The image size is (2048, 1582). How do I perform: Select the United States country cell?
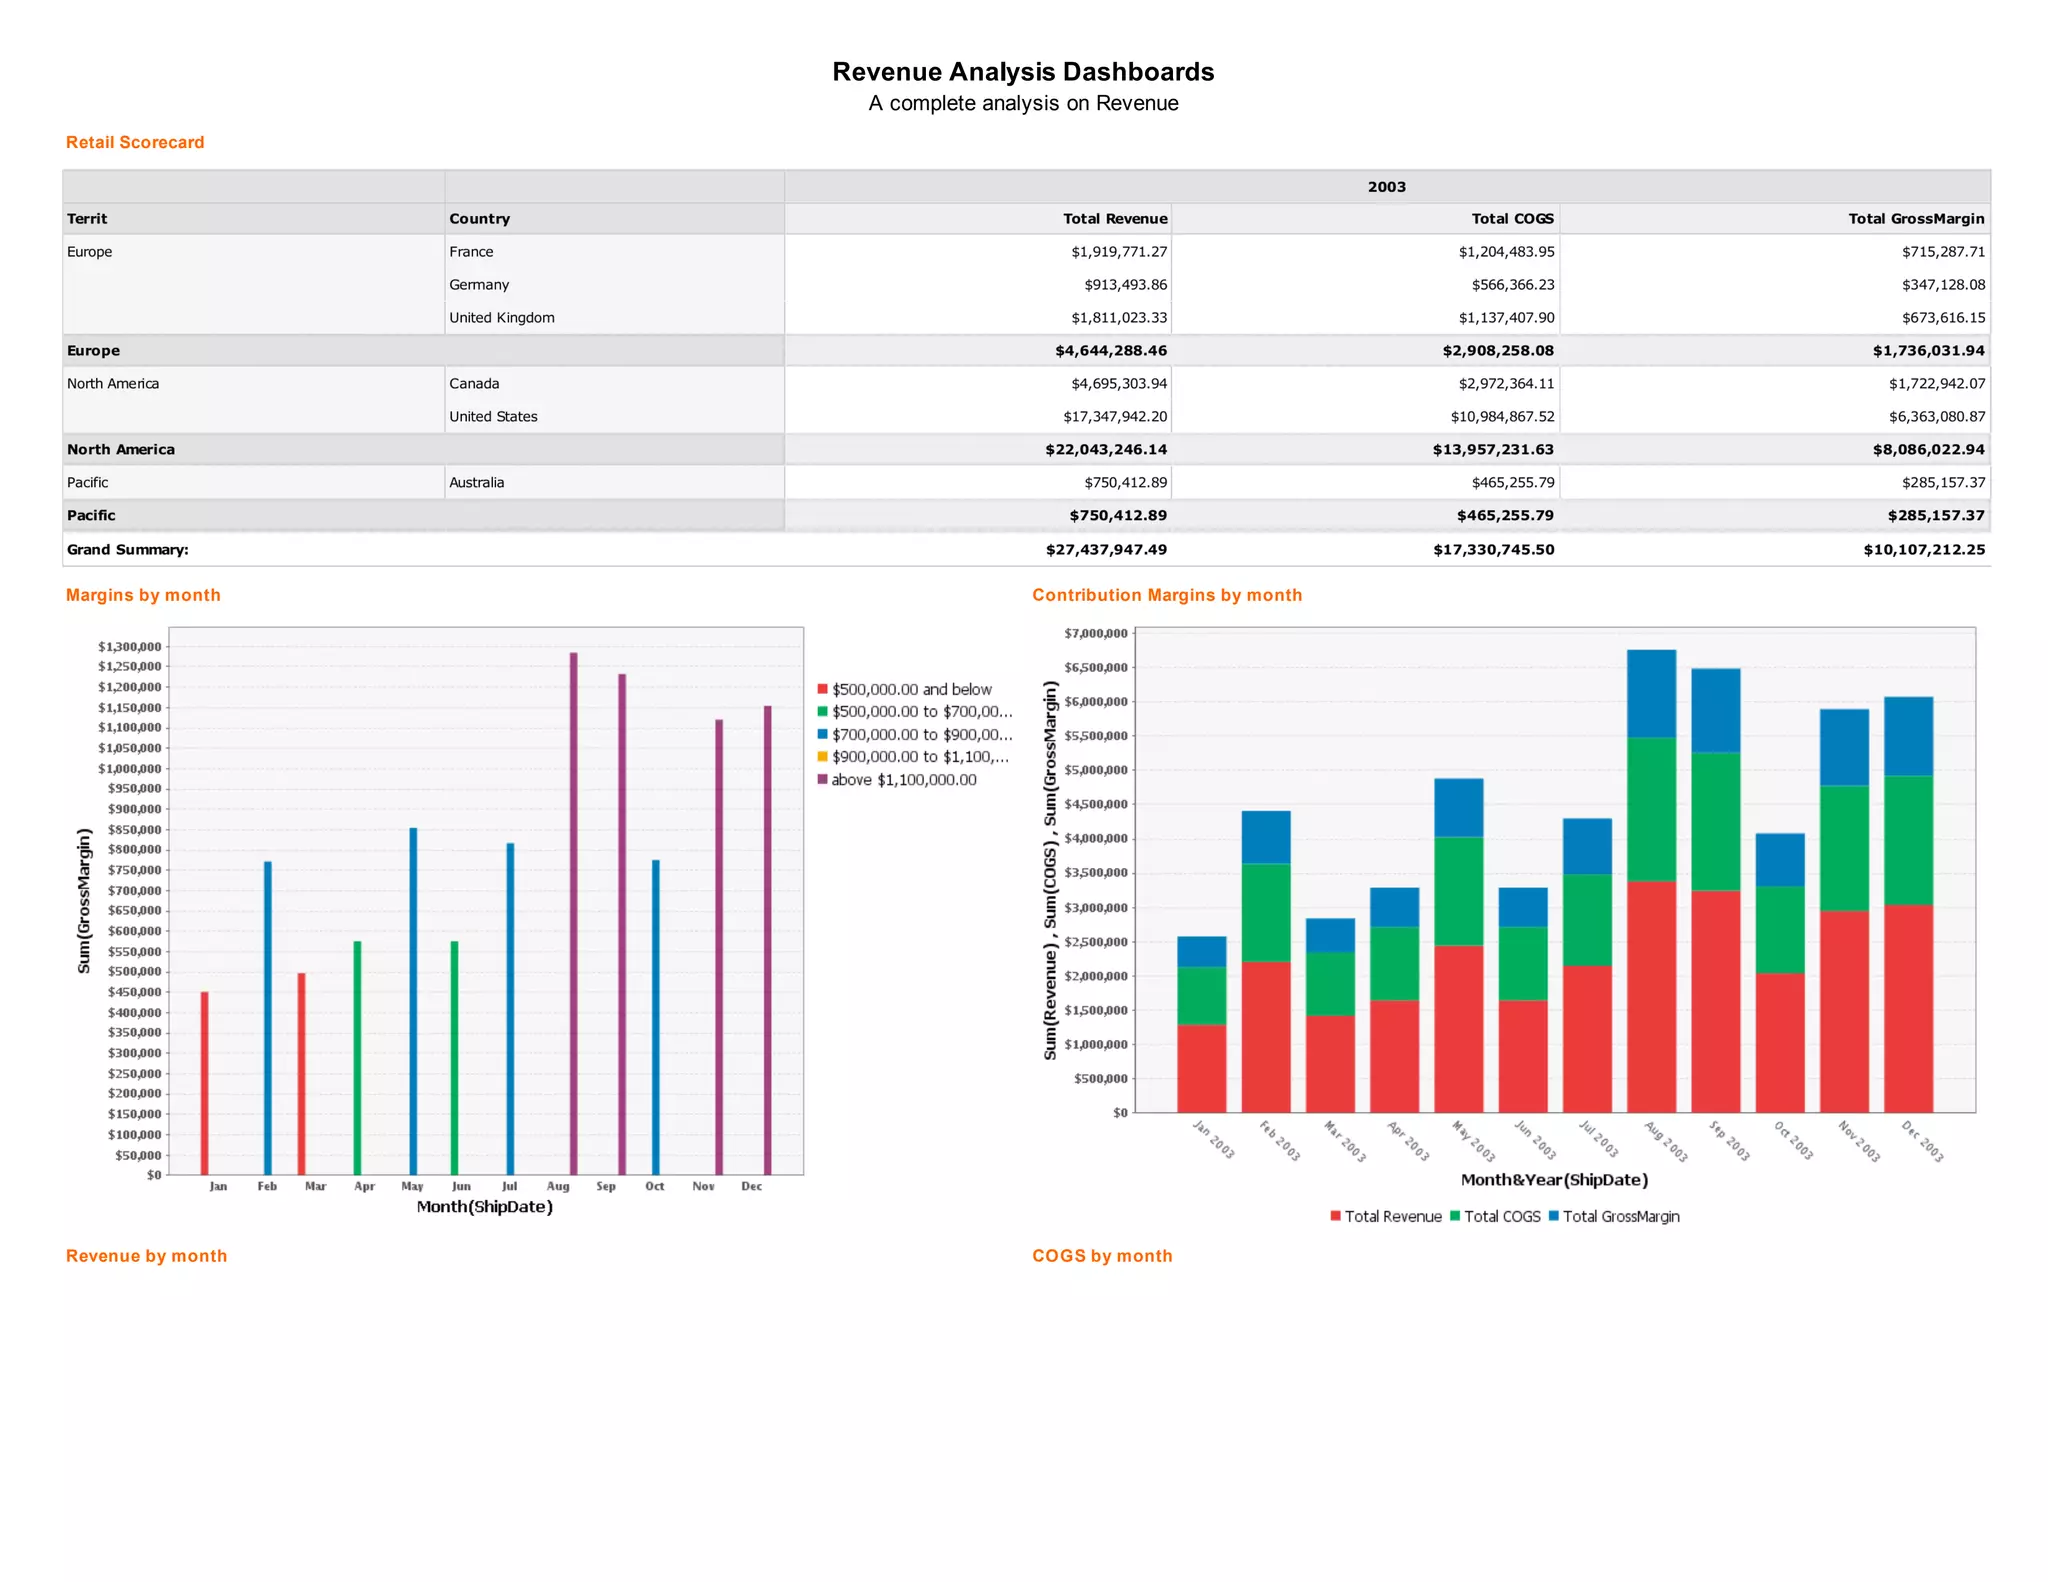(493, 416)
